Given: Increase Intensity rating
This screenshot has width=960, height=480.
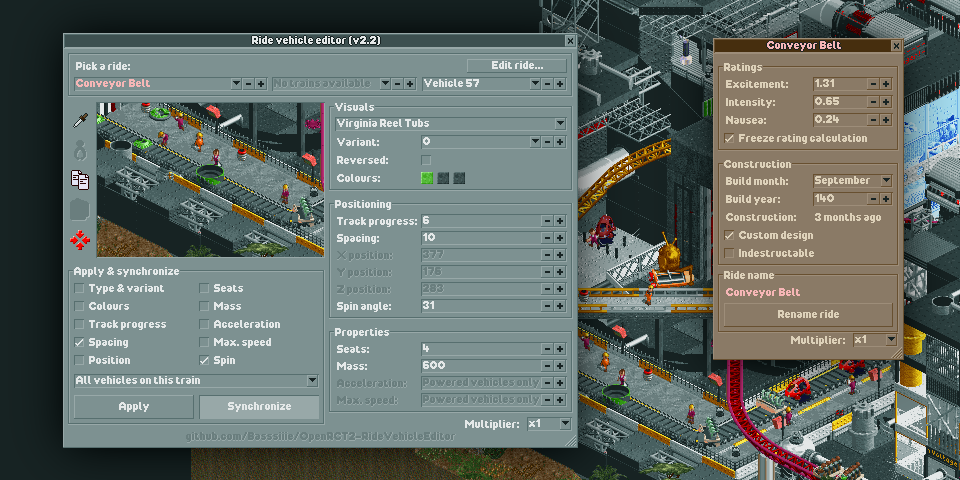Looking at the screenshot, I should click(886, 102).
